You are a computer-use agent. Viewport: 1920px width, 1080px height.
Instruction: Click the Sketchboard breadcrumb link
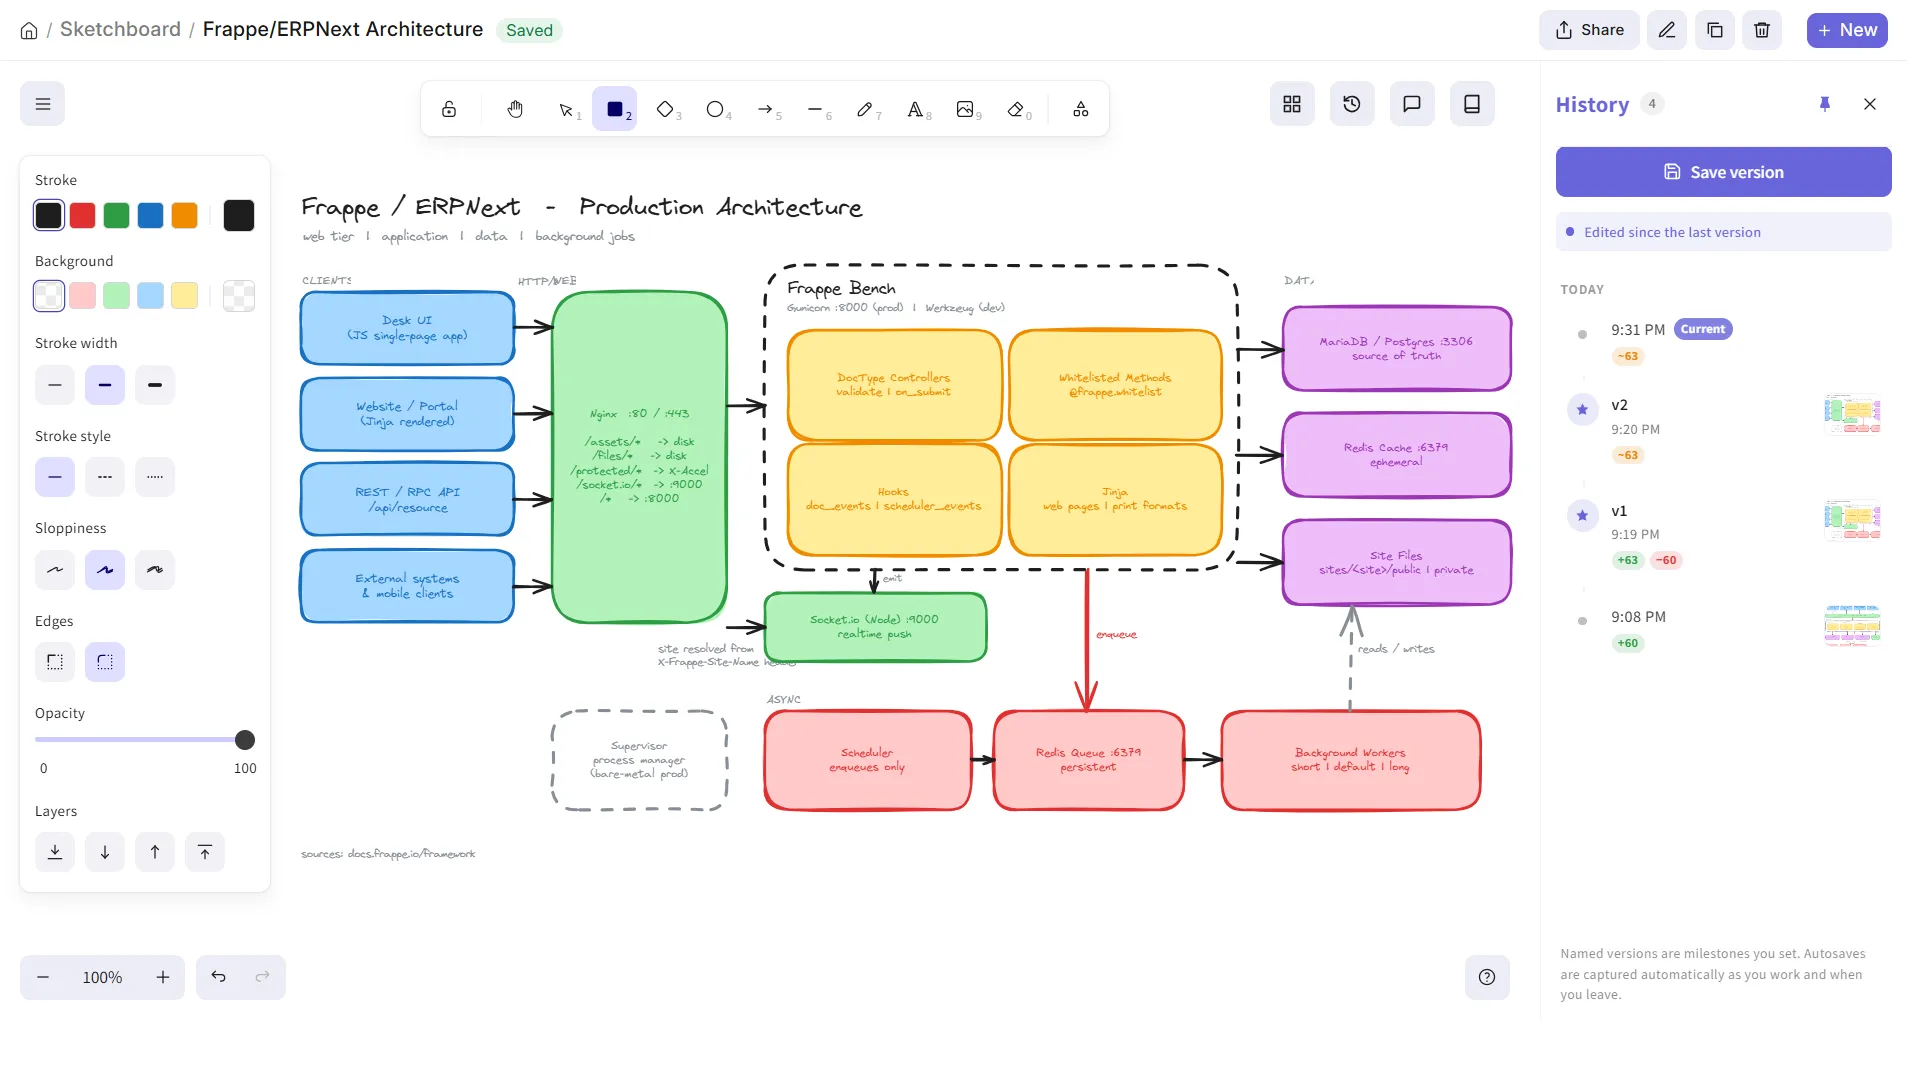[120, 29]
